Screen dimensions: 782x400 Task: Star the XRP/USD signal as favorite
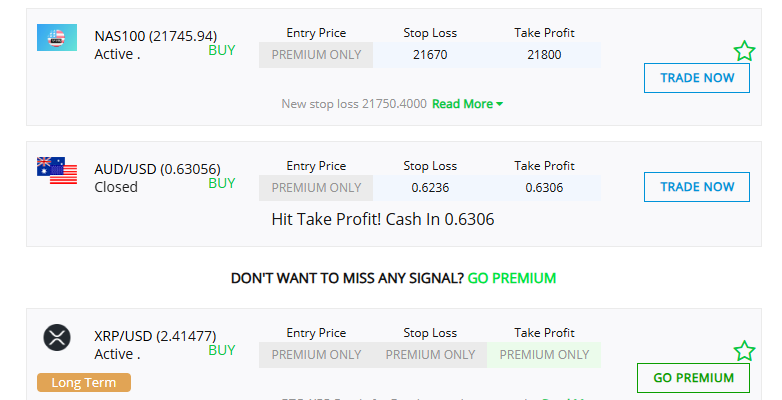[x=744, y=351]
